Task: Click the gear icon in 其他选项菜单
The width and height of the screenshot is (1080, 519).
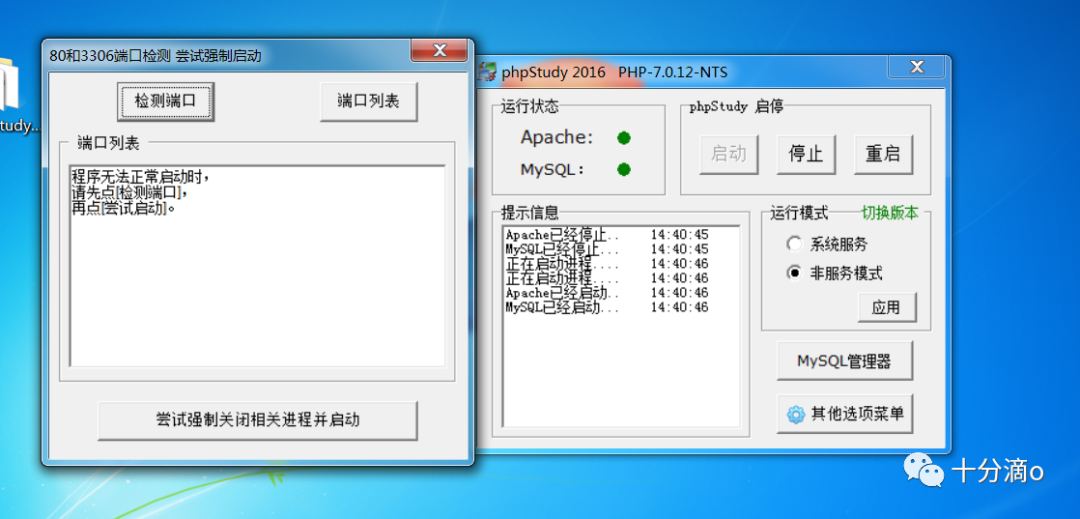Action: point(796,414)
